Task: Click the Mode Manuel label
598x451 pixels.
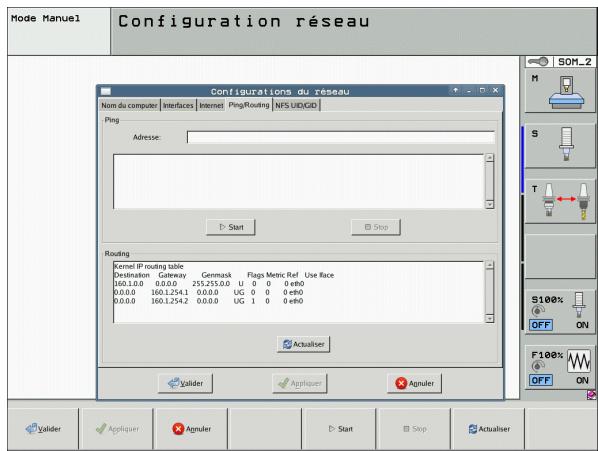Action: [x=45, y=18]
